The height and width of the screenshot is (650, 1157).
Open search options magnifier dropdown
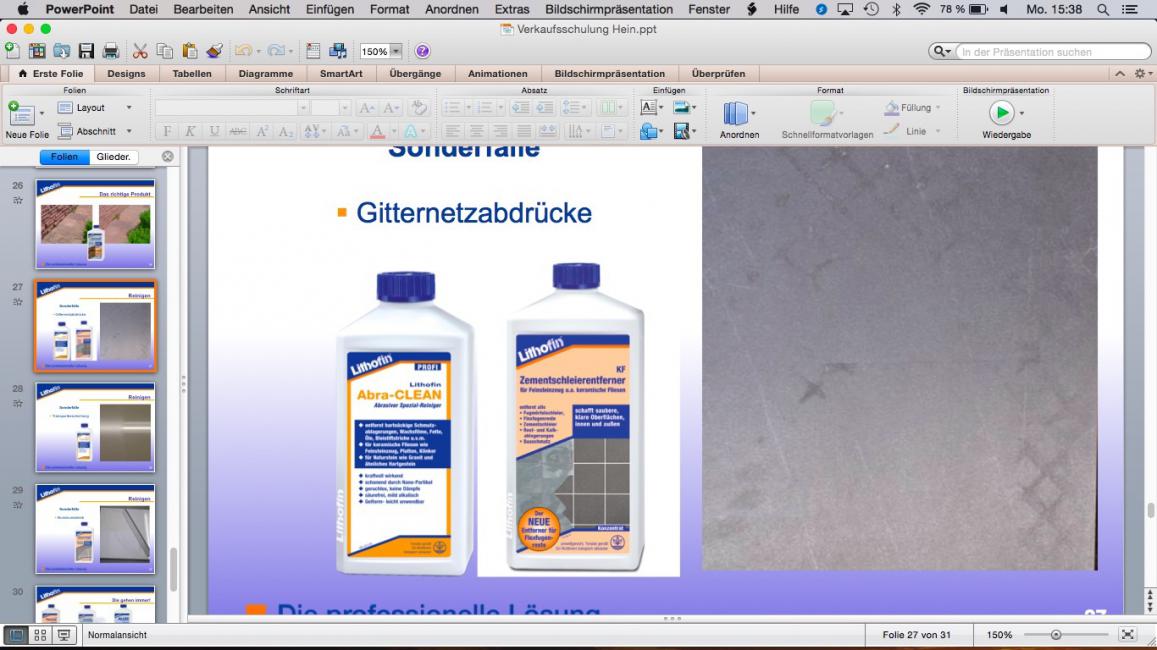(x=942, y=52)
